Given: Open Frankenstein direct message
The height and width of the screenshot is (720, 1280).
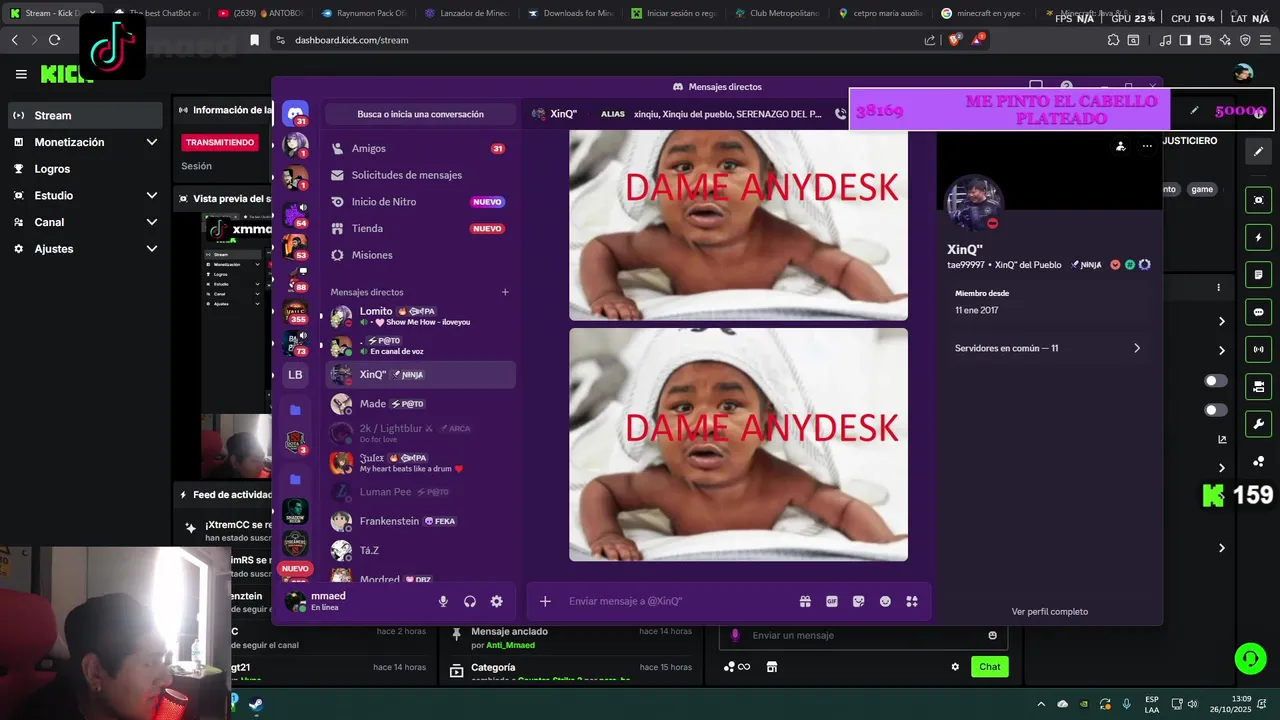Looking at the screenshot, I should click(420, 521).
